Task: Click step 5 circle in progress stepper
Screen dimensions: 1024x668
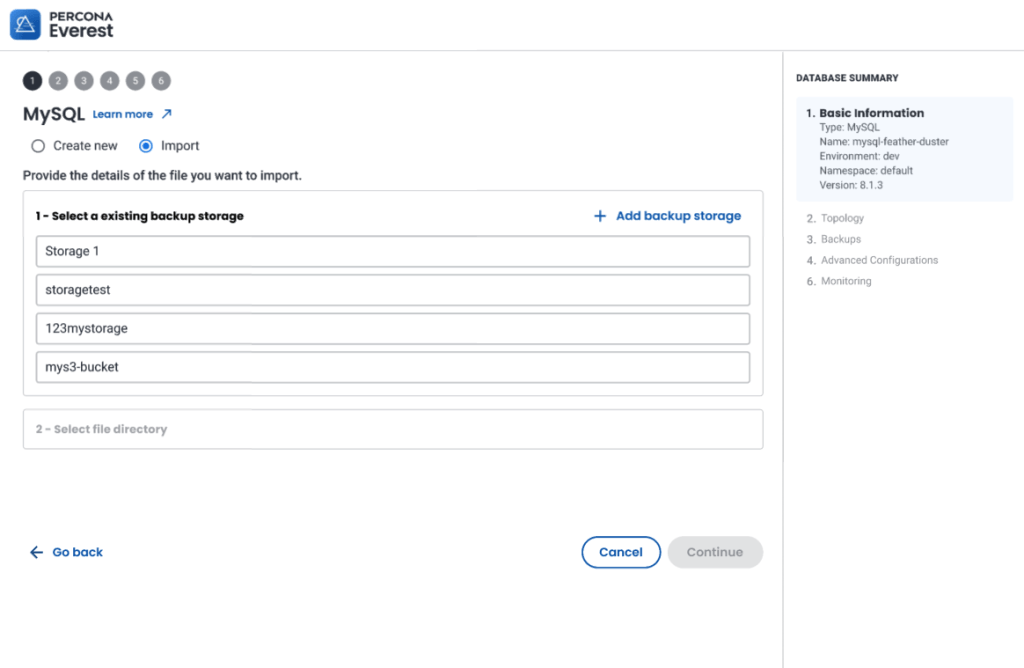Action: [x=136, y=81]
